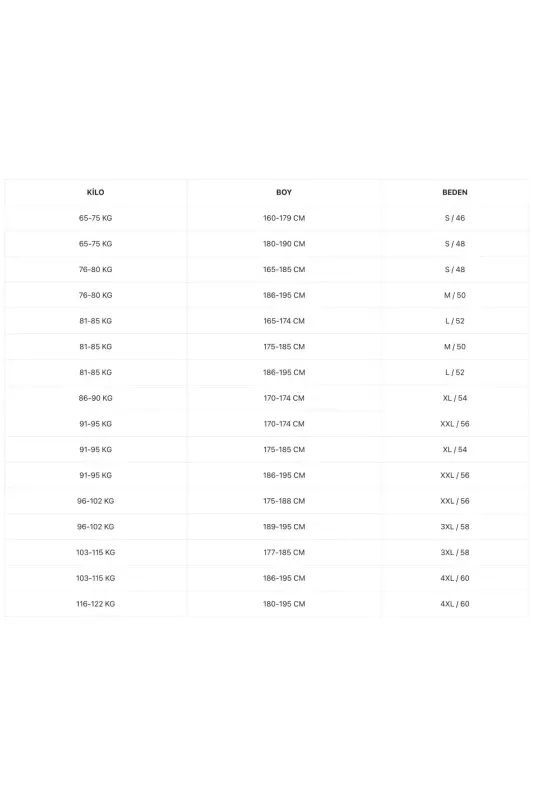
Task: Select the XXL / 56 cell beside 175-188 CM
Action: [x=454, y=501]
